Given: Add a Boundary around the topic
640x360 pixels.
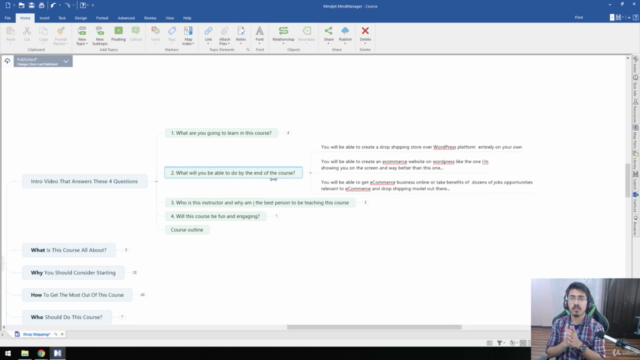Looking at the screenshot, I should [x=307, y=34].
